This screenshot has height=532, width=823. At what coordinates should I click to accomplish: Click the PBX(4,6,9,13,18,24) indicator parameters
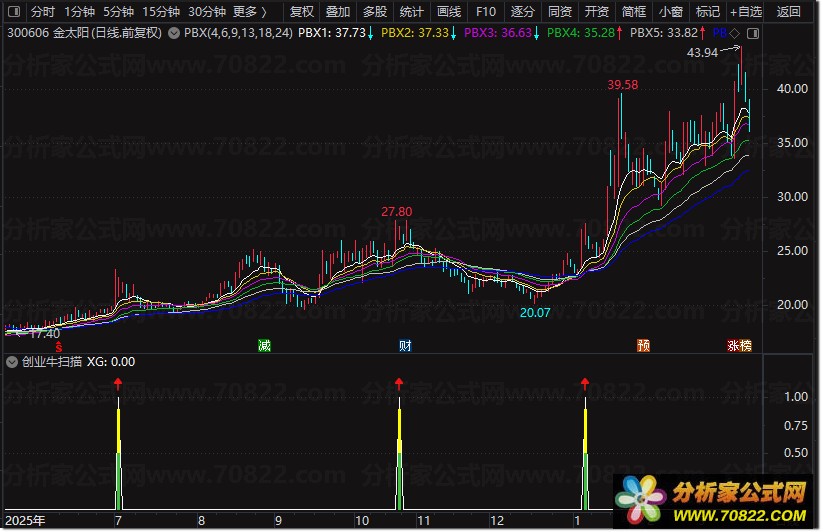238,33
